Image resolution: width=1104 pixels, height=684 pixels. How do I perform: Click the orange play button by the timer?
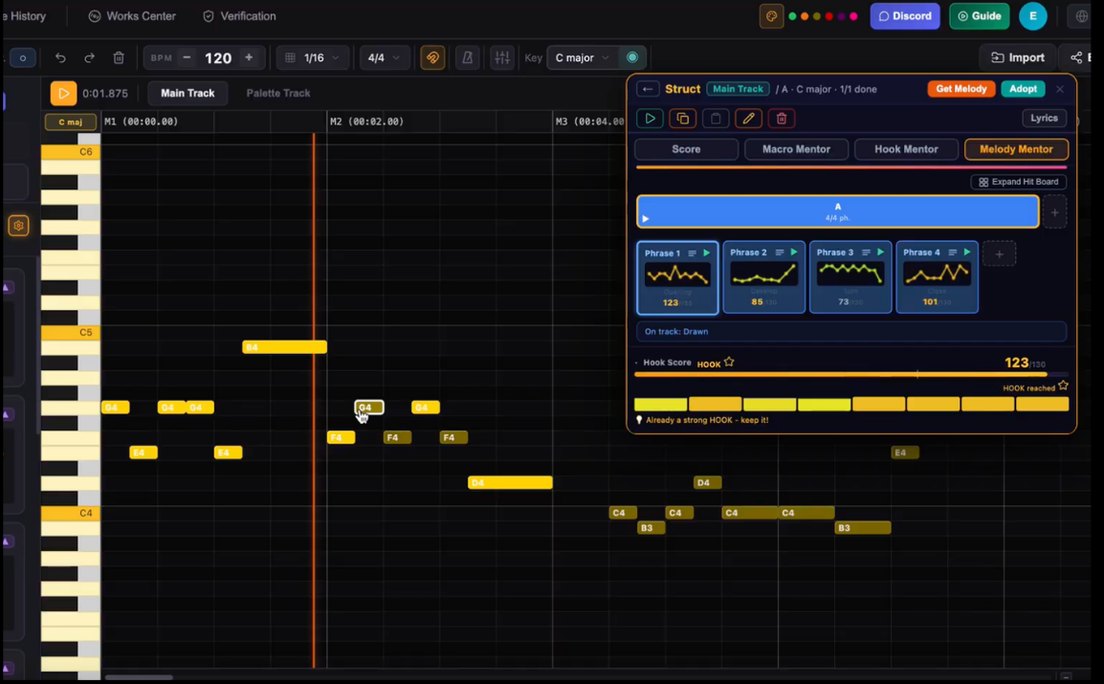click(x=63, y=93)
